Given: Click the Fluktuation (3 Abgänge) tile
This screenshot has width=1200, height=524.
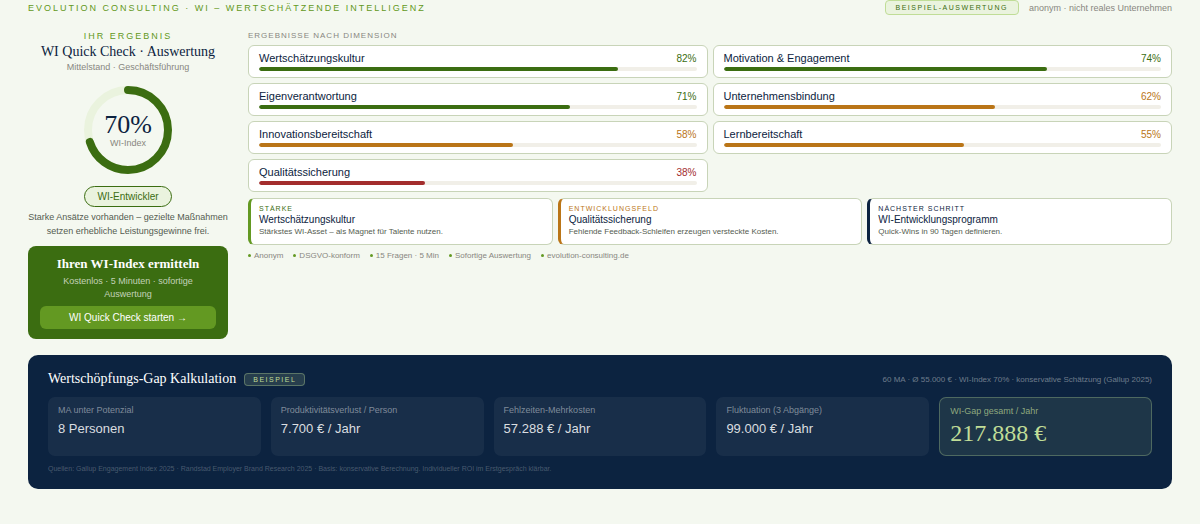Looking at the screenshot, I should [823, 426].
